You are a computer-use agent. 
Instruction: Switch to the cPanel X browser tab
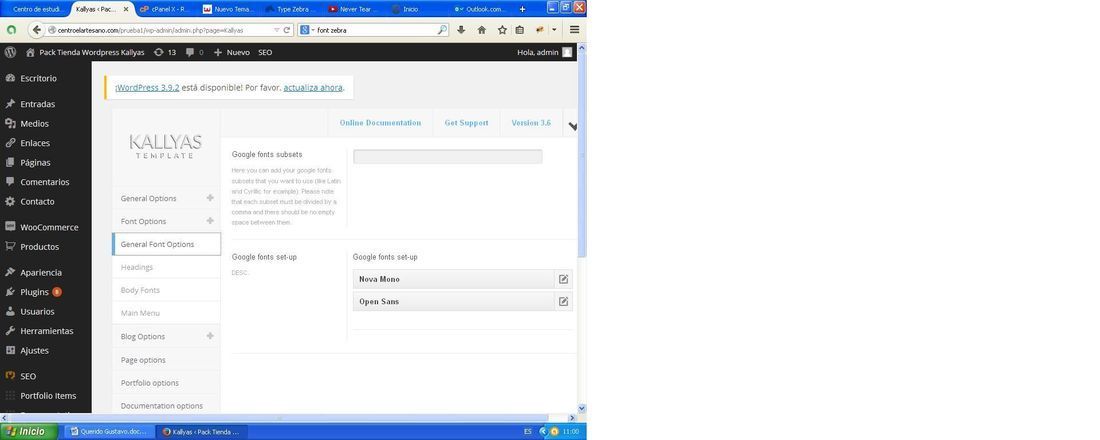166,9
